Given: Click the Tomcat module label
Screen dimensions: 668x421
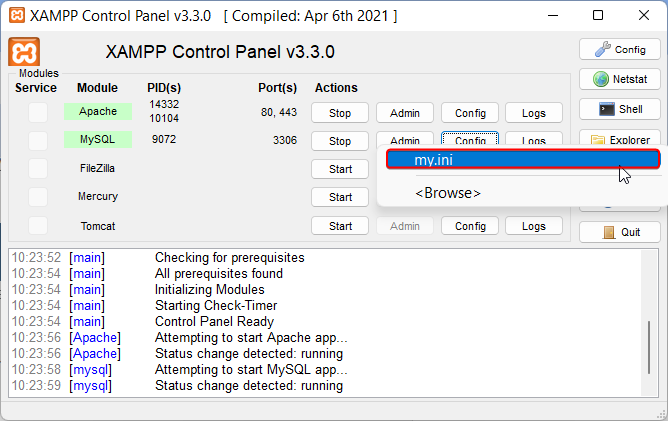Looking at the screenshot, I should click(x=98, y=226).
